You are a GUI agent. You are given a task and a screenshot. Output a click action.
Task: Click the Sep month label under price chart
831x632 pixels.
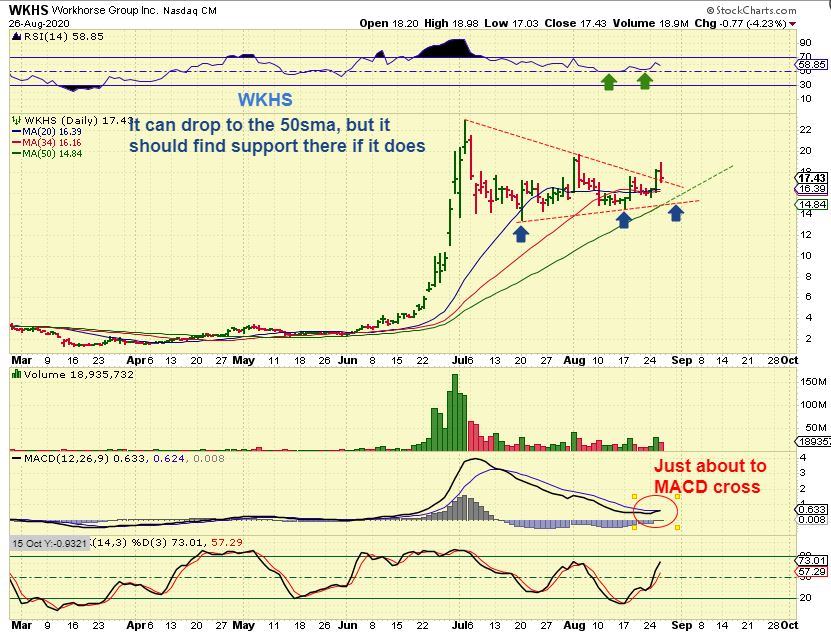pyautogui.click(x=682, y=360)
